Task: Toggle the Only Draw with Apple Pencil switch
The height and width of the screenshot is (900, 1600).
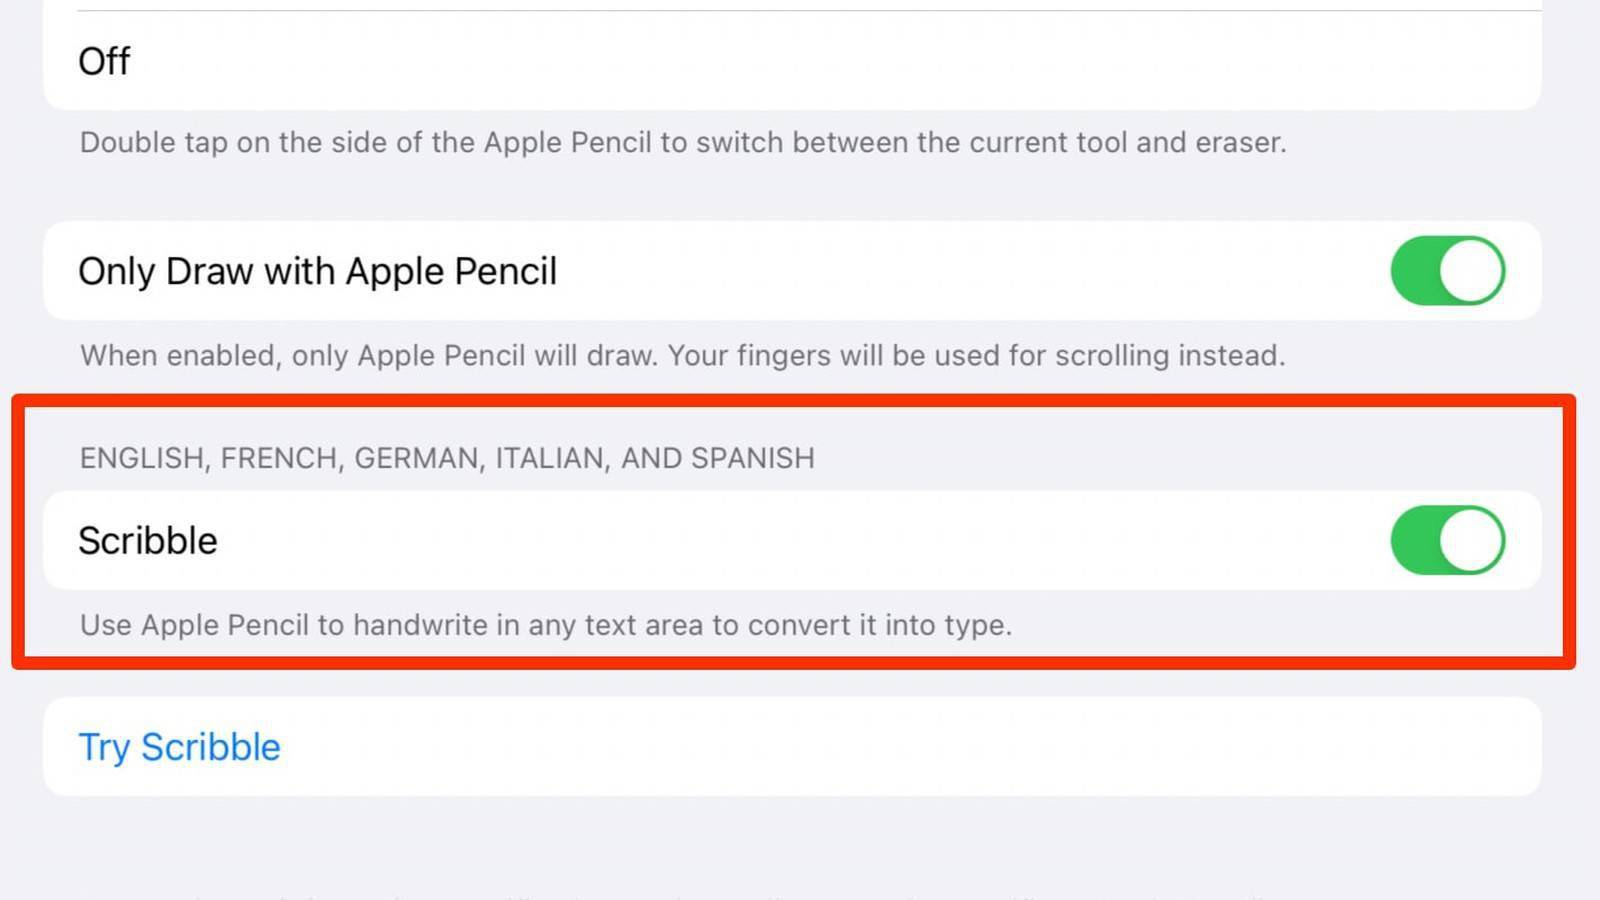Action: pyautogui.click(x=1447, y=270)
